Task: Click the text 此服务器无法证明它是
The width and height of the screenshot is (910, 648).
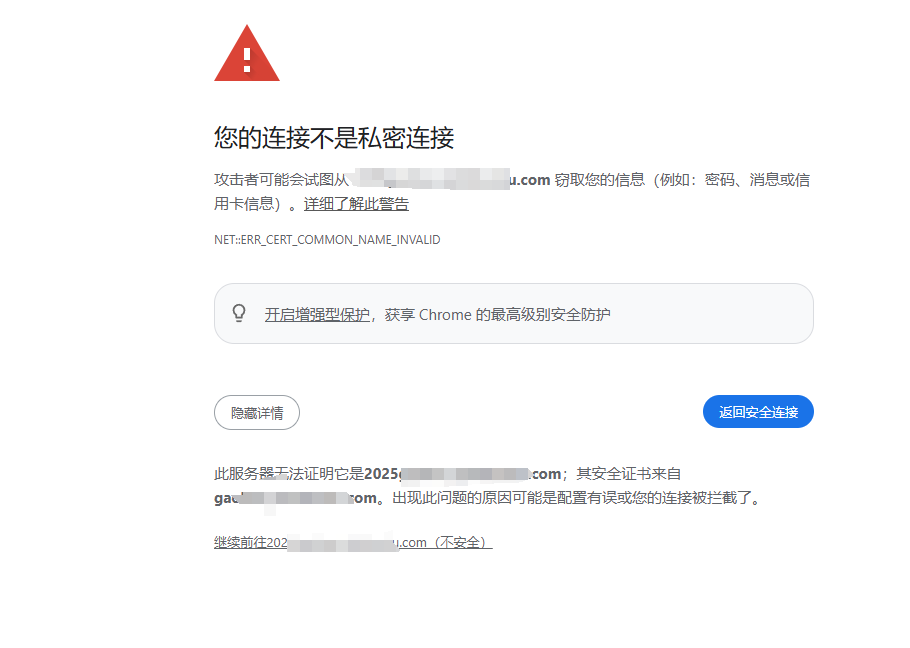Action: tap(289, 474)
